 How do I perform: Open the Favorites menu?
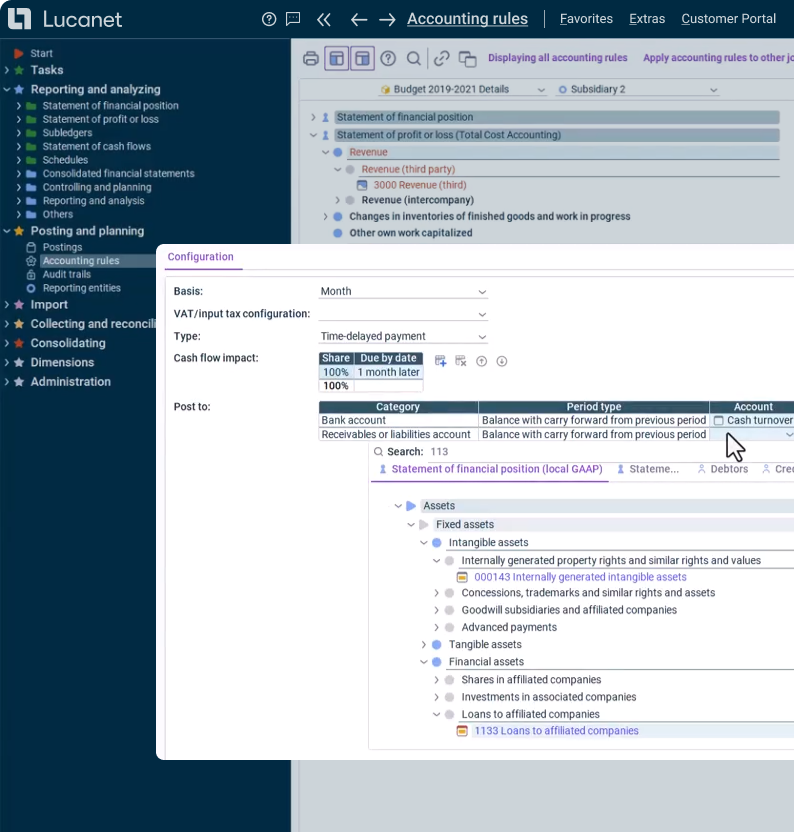(586, 19)
